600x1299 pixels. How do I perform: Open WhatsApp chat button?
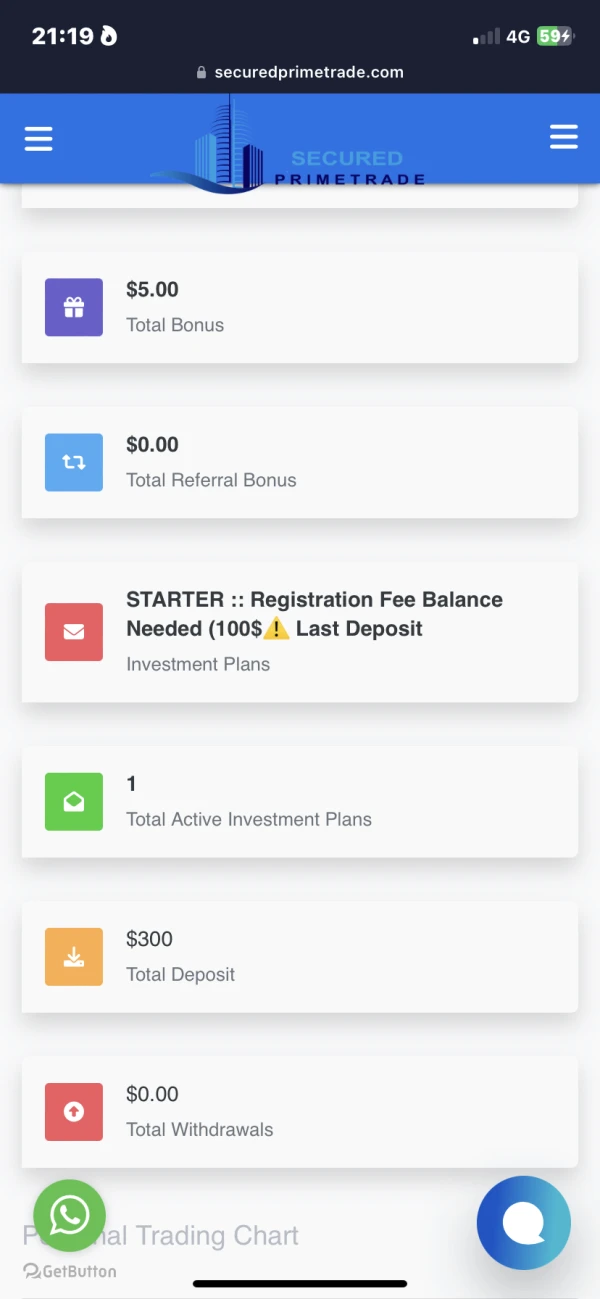(x=70, y=1216)
